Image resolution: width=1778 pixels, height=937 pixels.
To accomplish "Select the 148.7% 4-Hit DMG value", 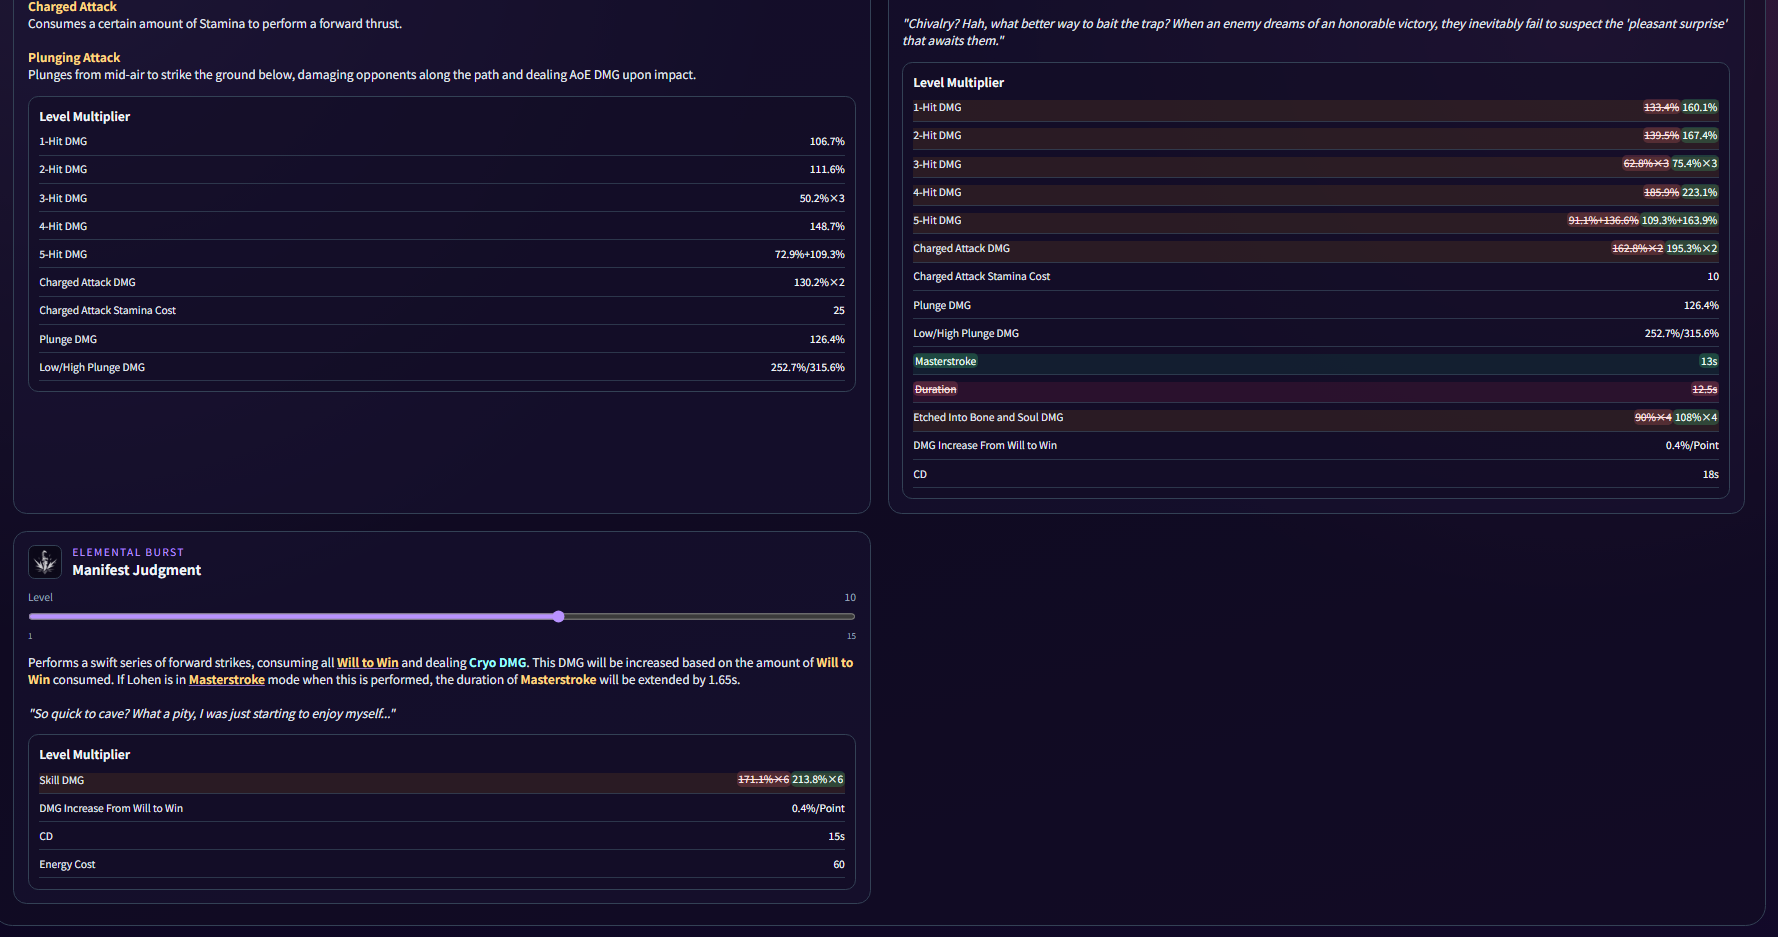I will point(827,227).
